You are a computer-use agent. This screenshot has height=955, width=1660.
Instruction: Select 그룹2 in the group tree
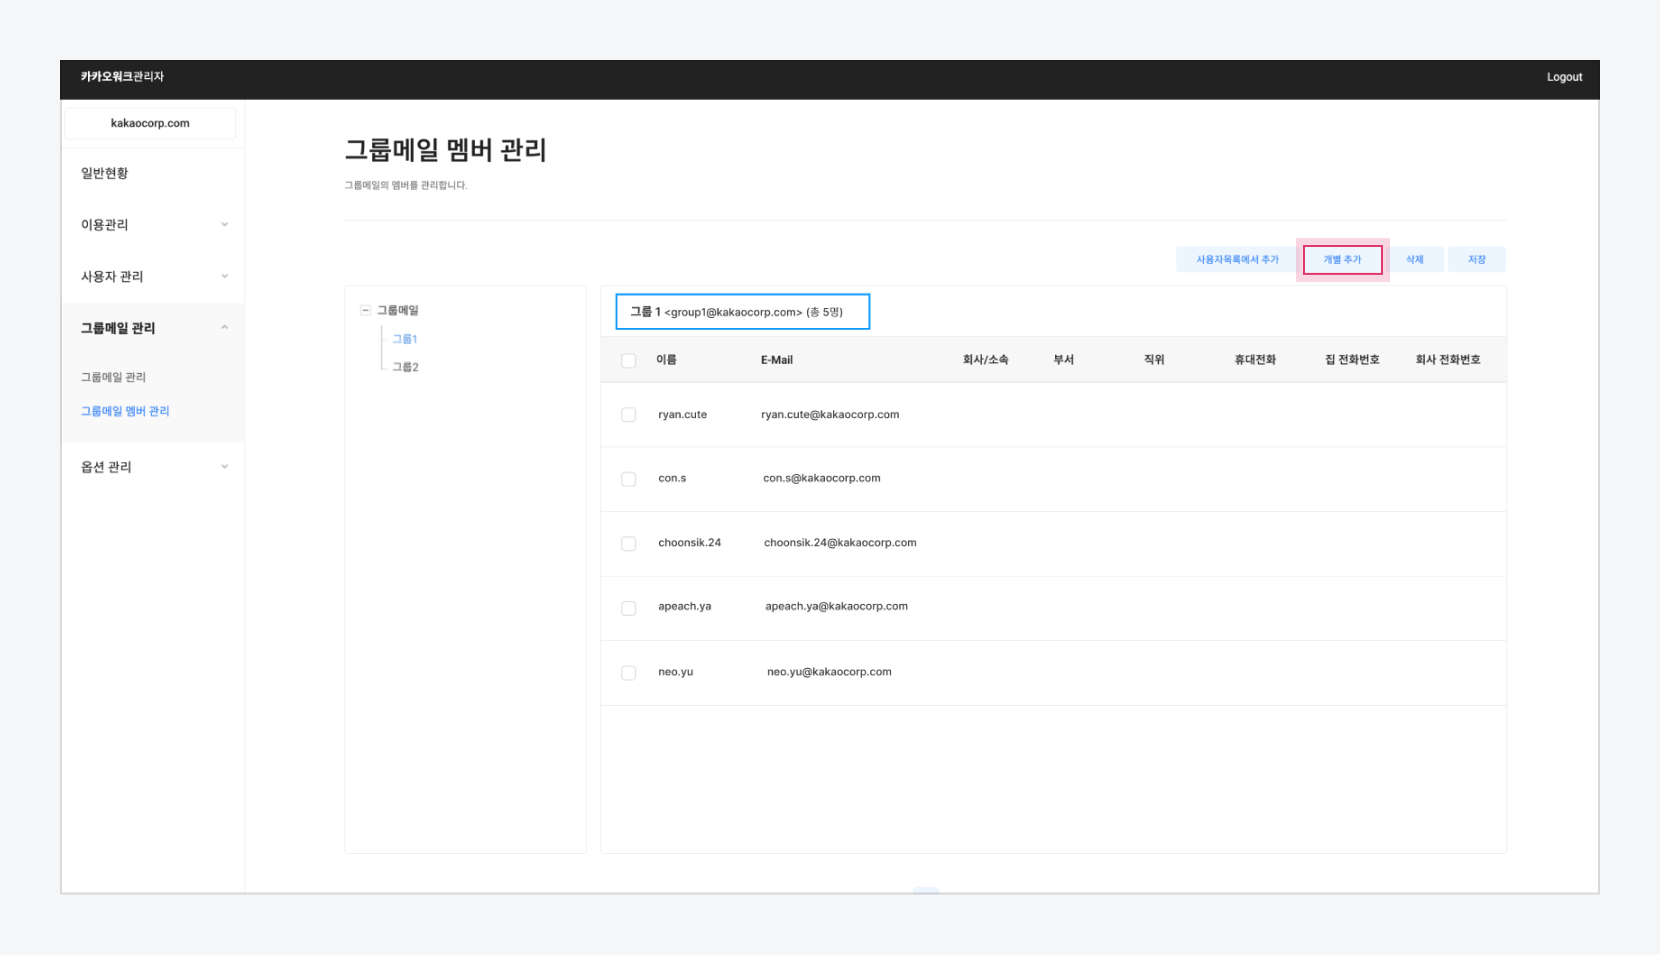(x=405, y=367)
